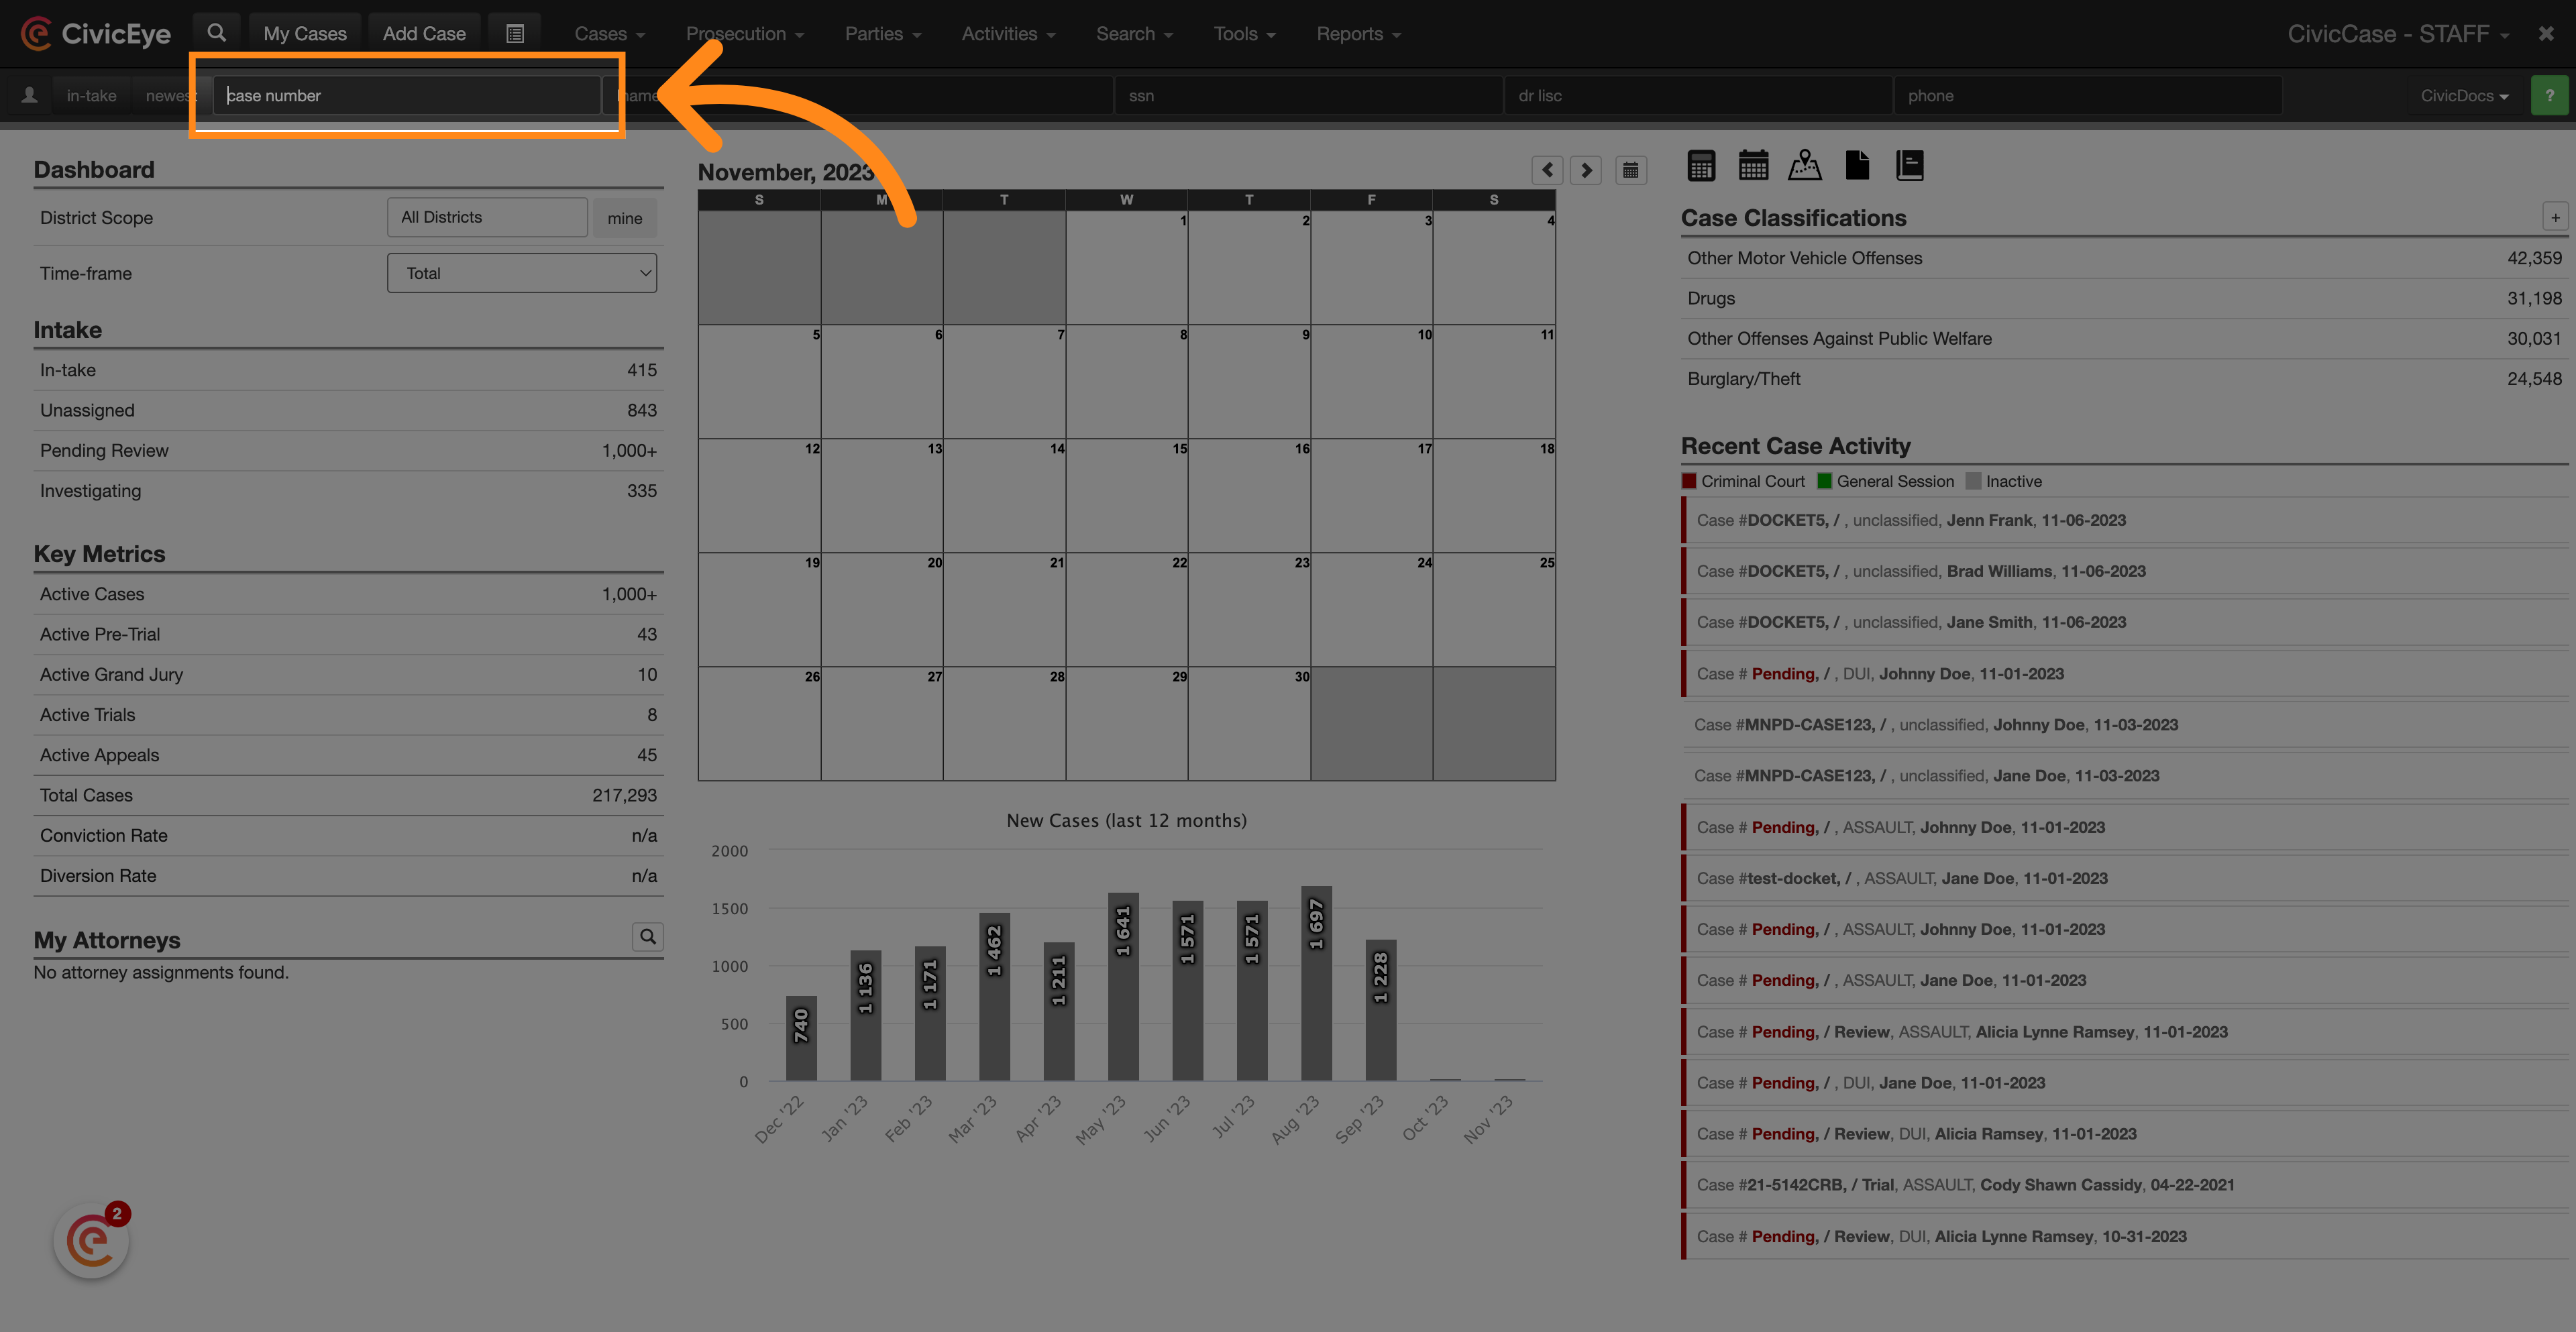Screen dimensions: 2576x1332
Task: Click the small calendar icon beside month arrows
Action: (1631, 170)
